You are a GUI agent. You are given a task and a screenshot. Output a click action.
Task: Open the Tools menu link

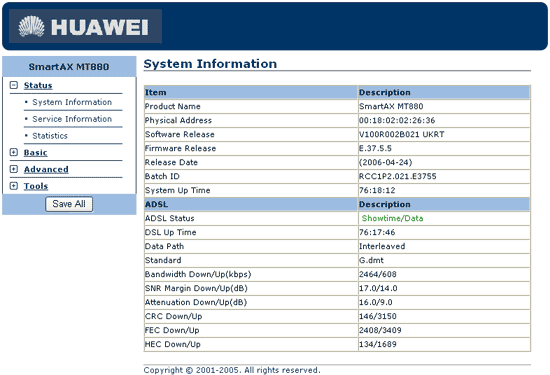click(x=36, y=186)
